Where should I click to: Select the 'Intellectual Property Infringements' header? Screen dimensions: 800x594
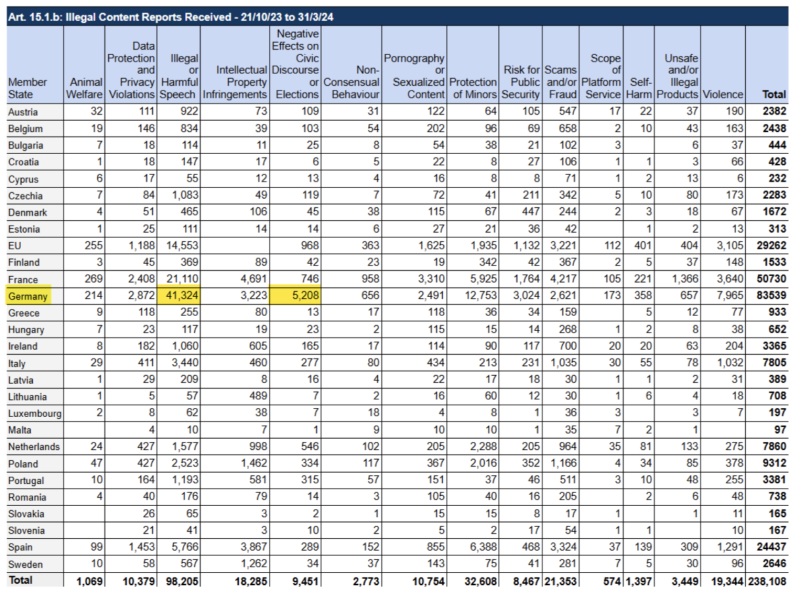coord(236,87)
